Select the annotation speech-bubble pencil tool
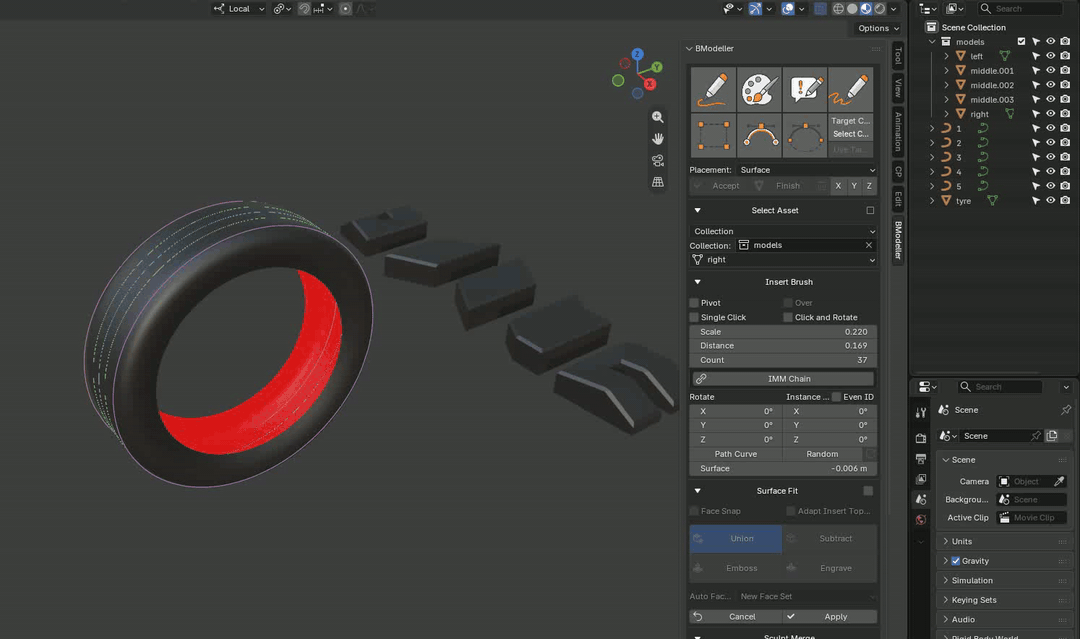The width and height of the screenshot is (1080, 639). [x=804, y=90]
